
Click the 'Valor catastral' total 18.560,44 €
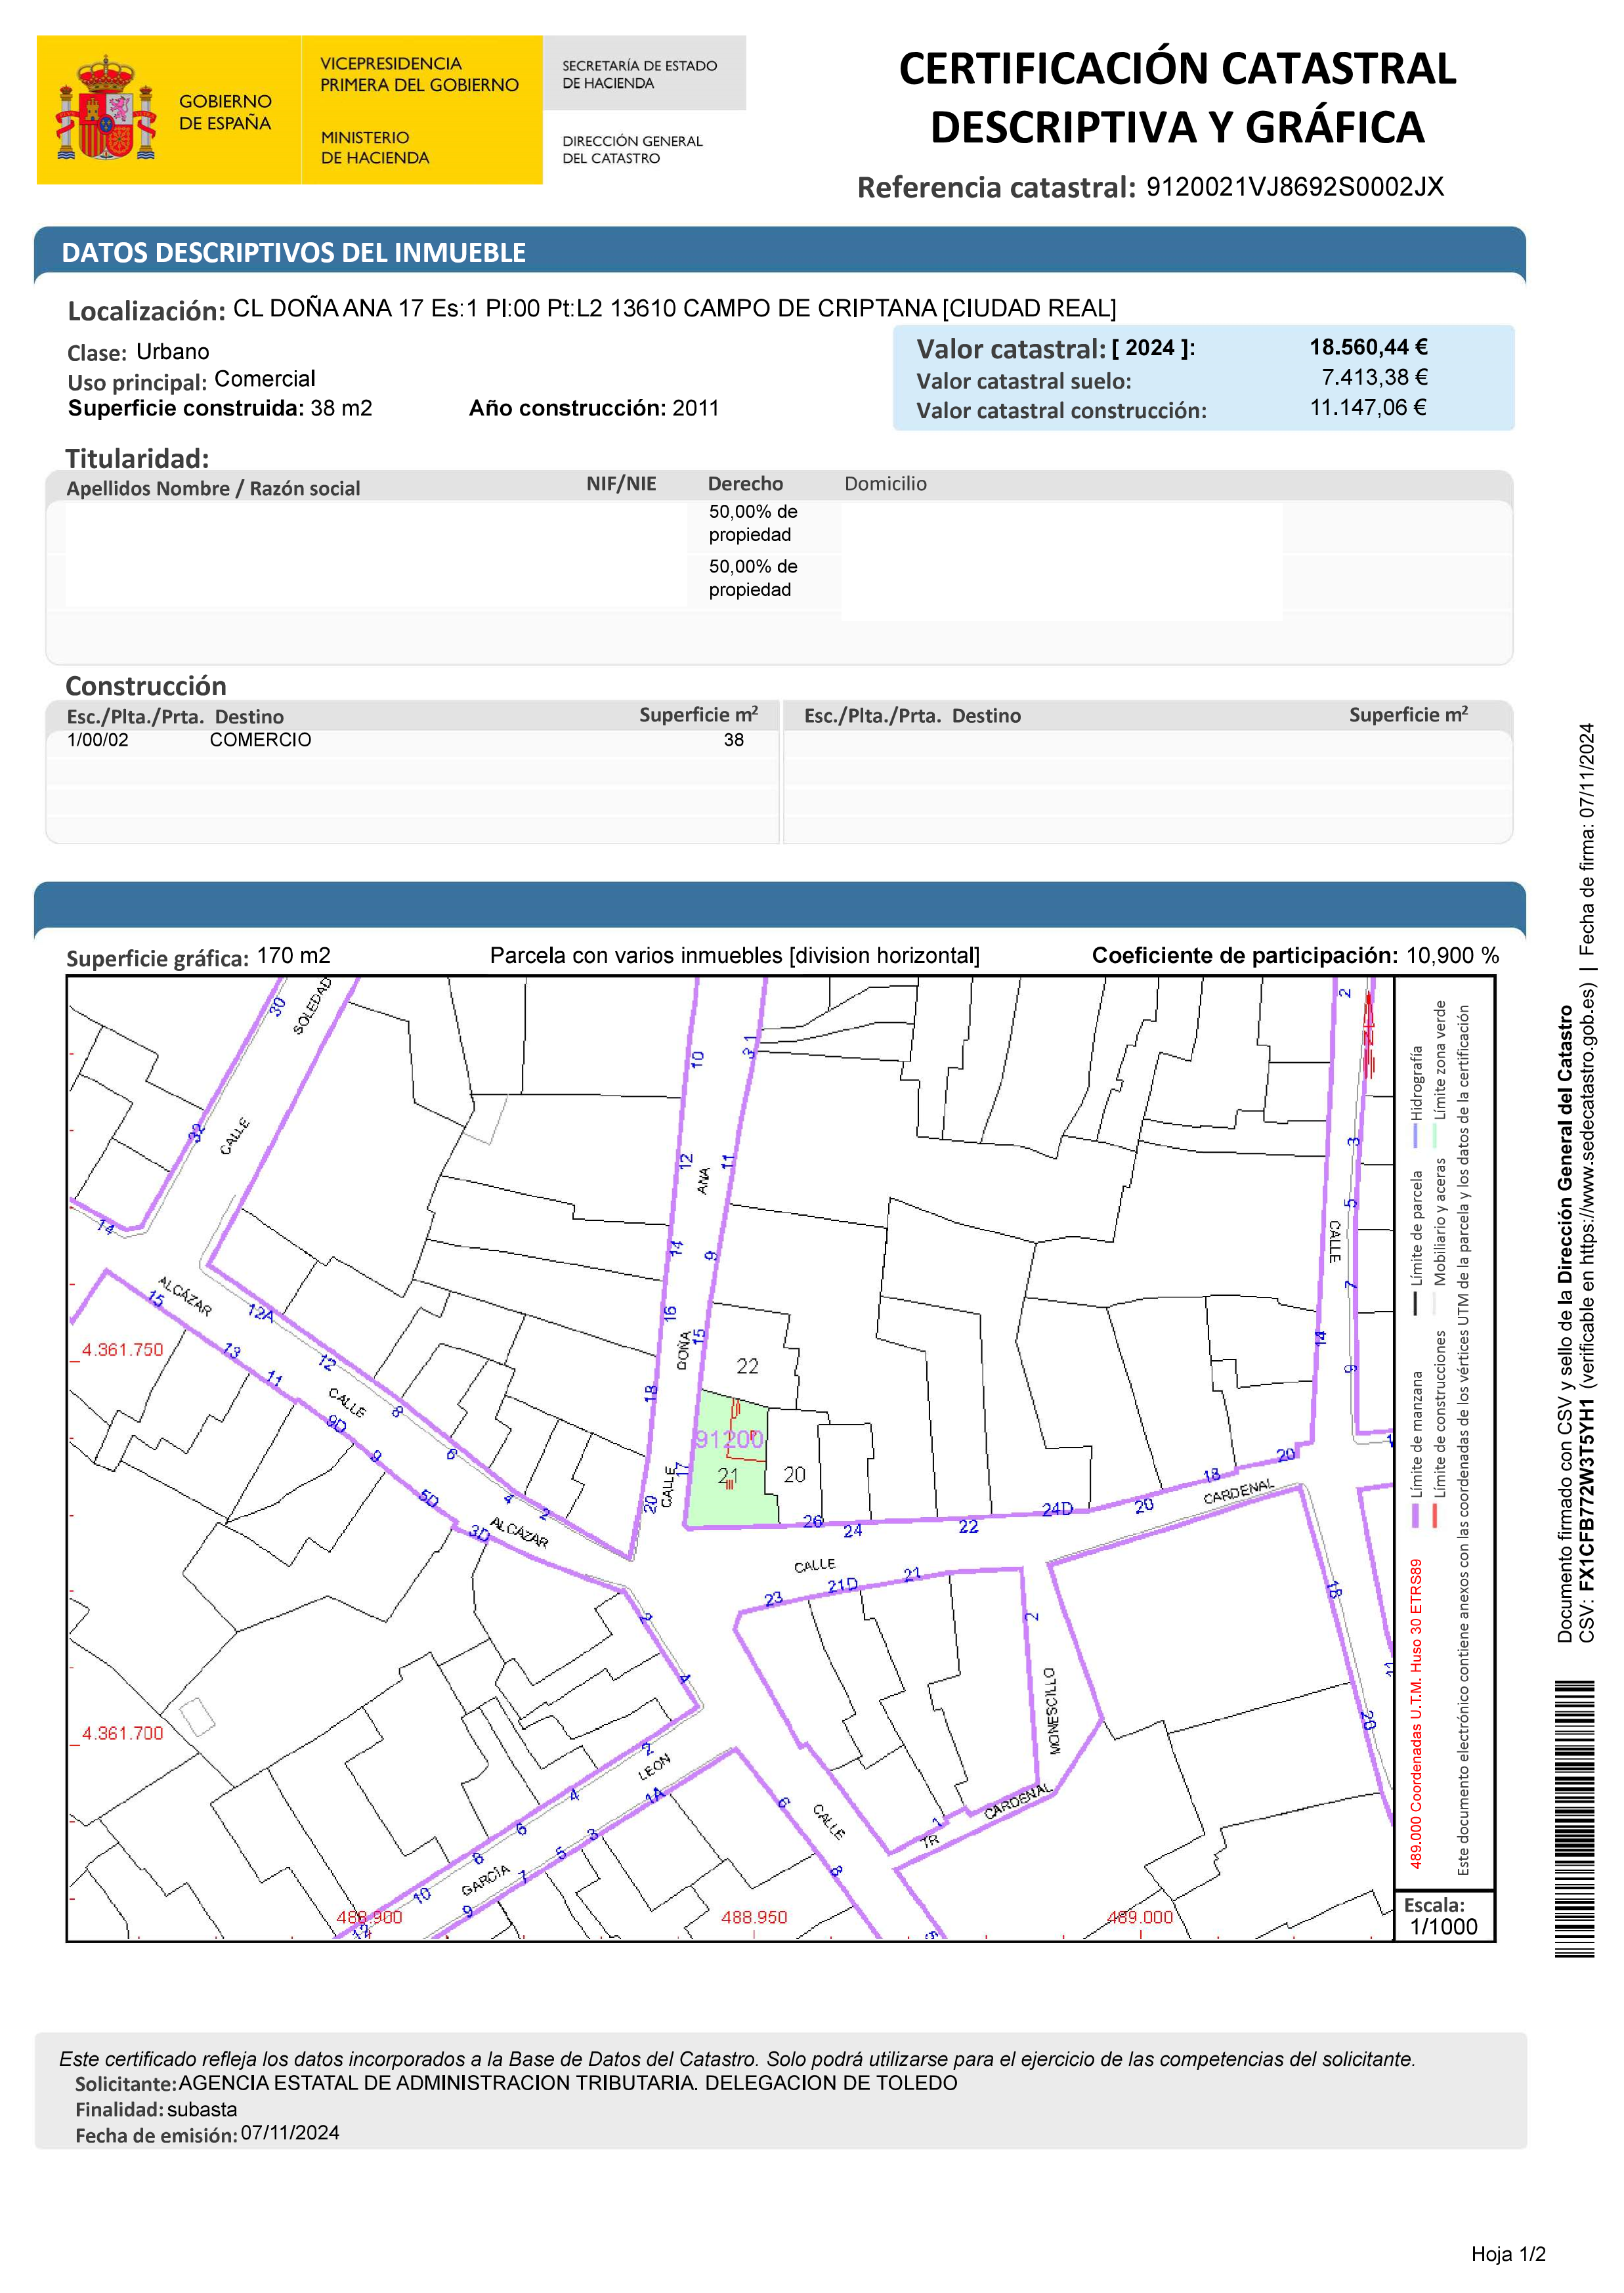pyautogui.click(x=1368, y=347)
